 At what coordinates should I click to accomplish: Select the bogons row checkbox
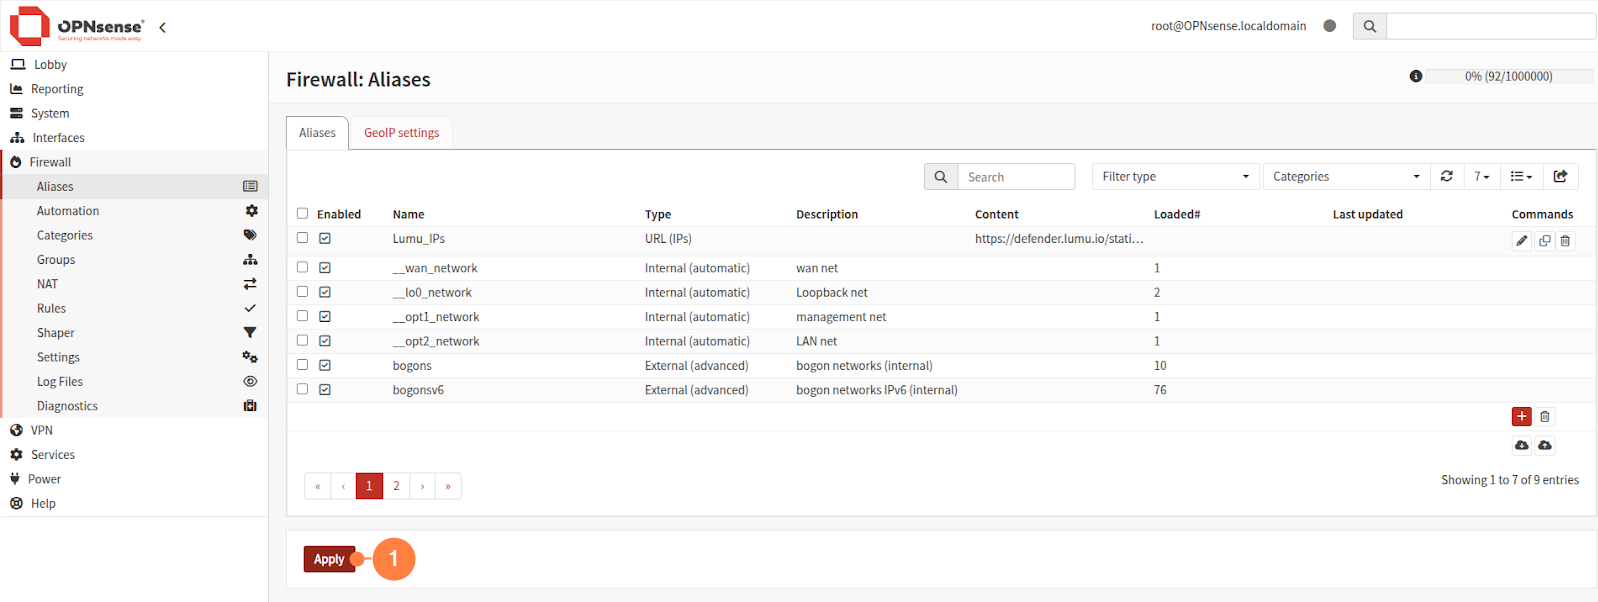pos(302,365)
